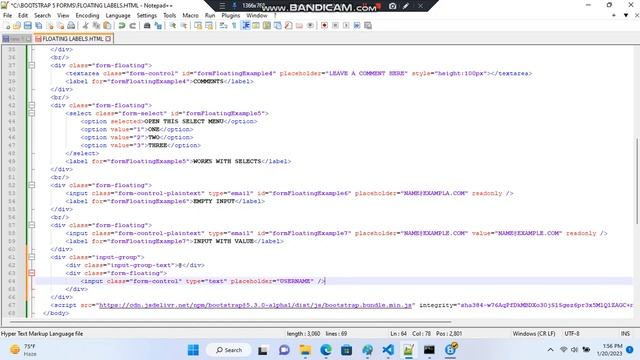Click the Save All toolbar icon

pyautogui.click(x=38, y=25)
